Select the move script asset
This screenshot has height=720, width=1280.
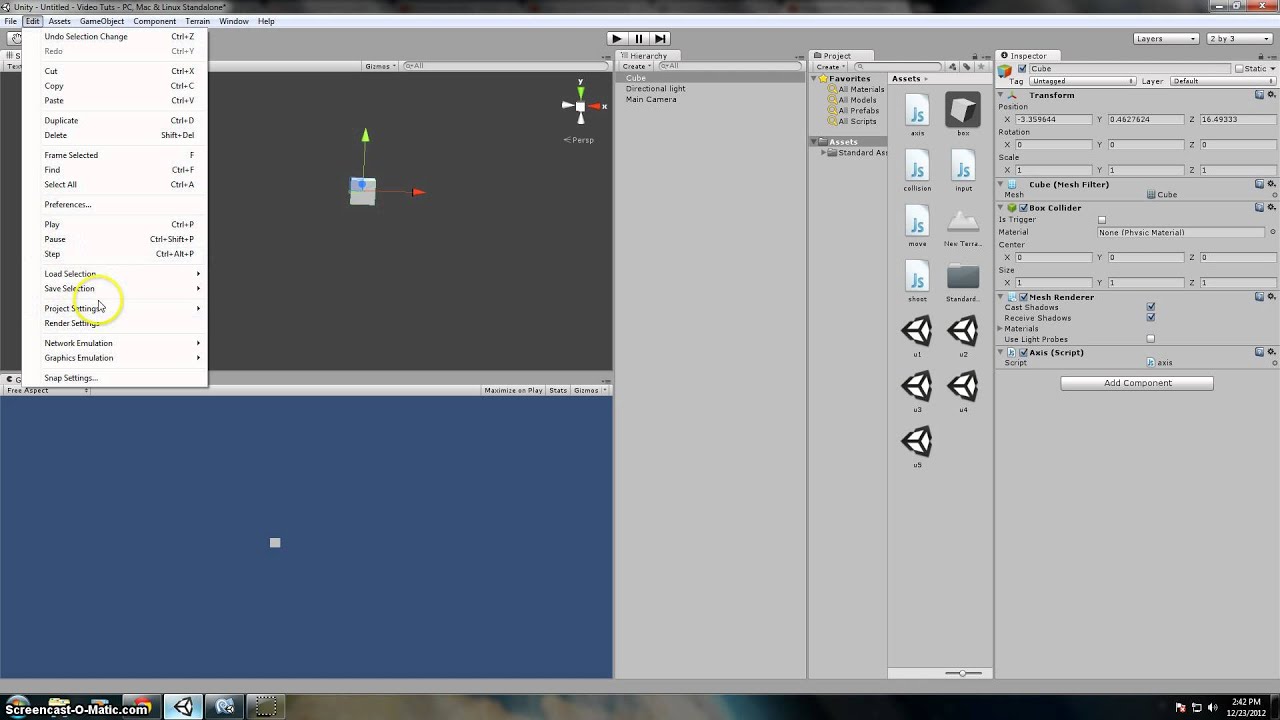coord(917,221)
